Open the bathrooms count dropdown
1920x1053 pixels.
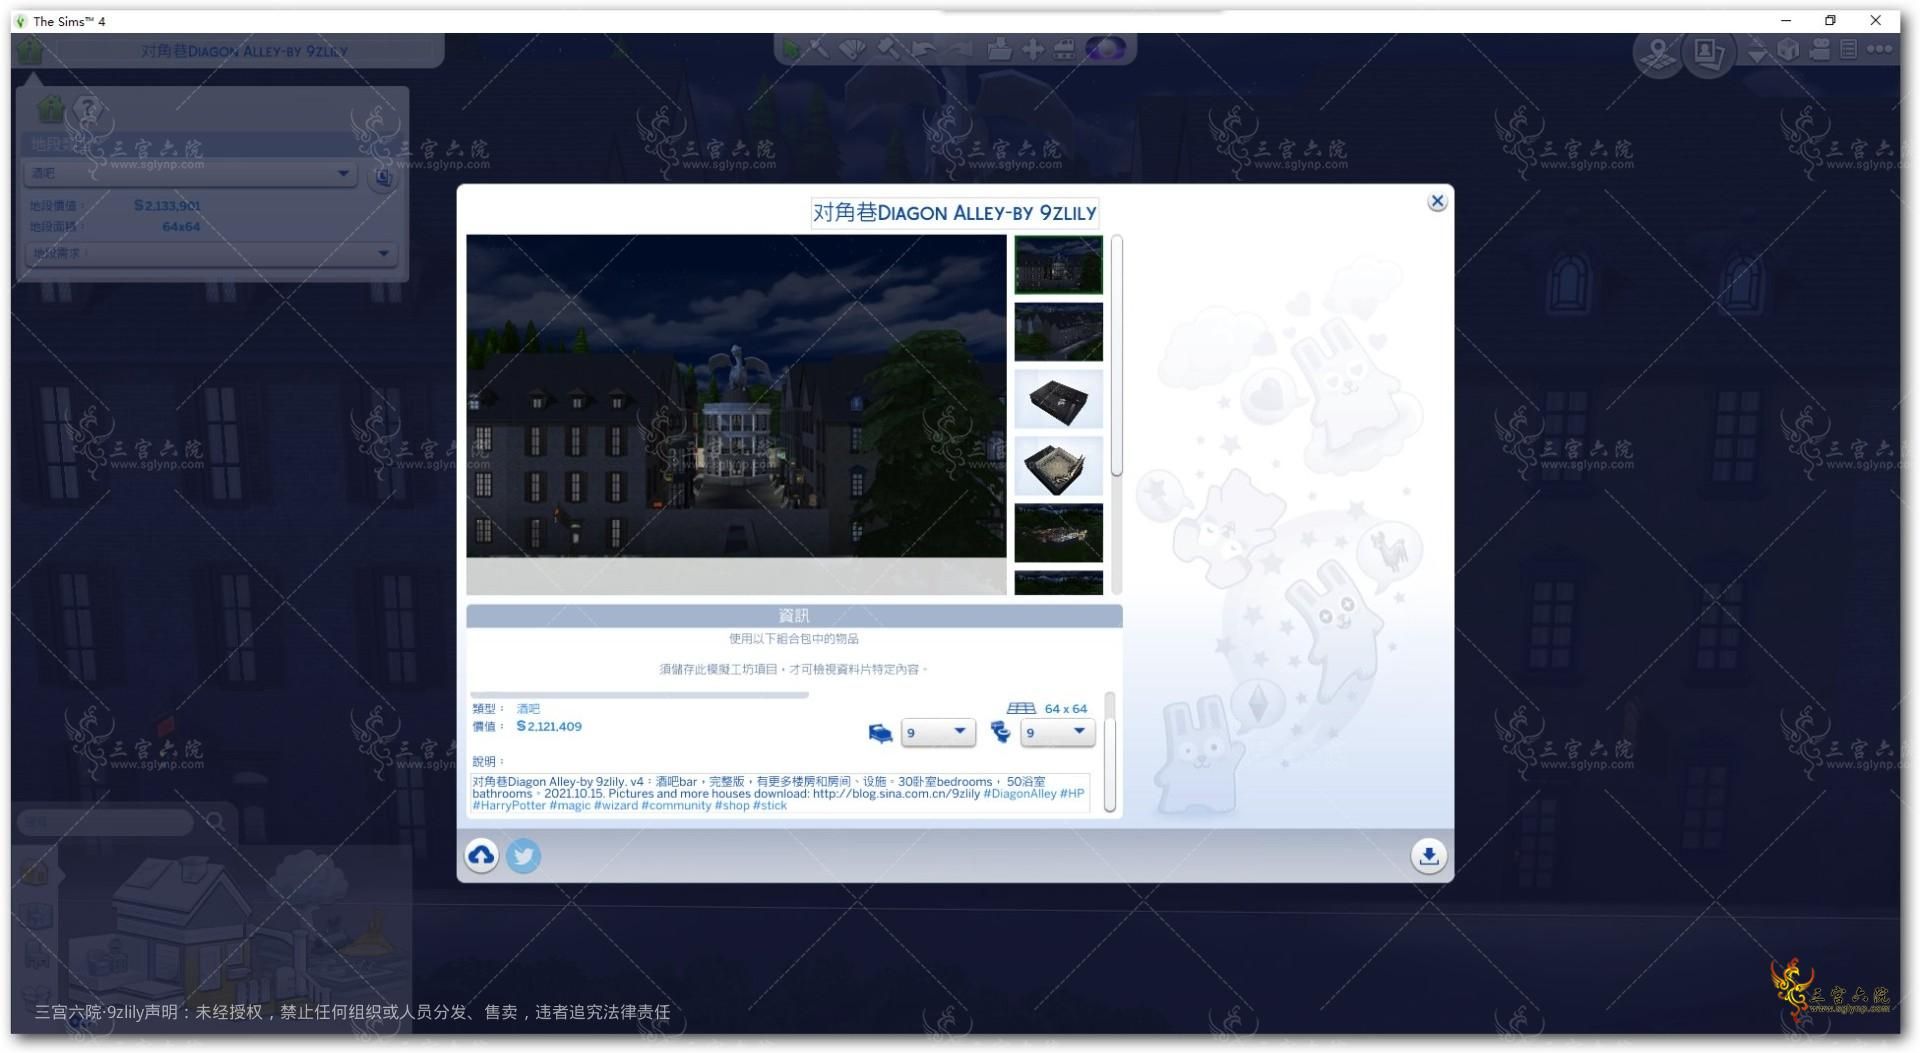(1057, 732)
